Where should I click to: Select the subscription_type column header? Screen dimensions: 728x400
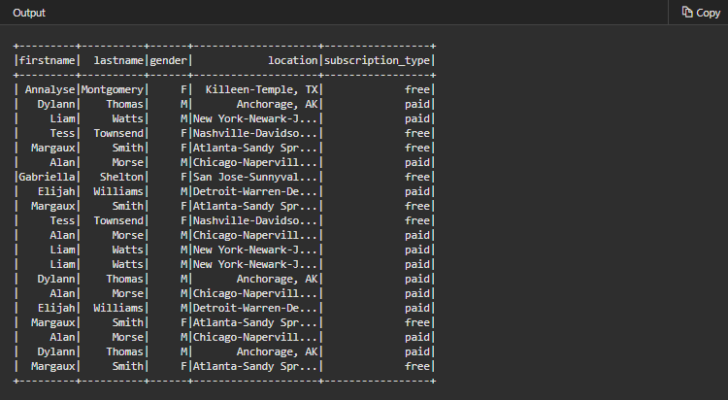(x=378, y=61)
